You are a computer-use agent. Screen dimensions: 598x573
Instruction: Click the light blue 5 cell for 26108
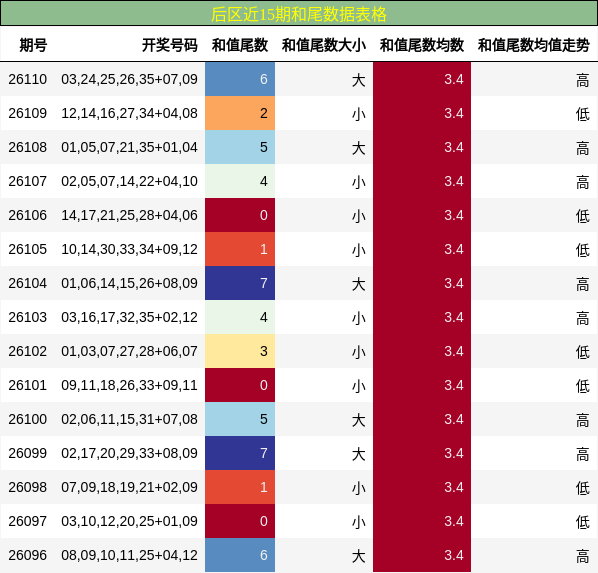pos(240,147)
